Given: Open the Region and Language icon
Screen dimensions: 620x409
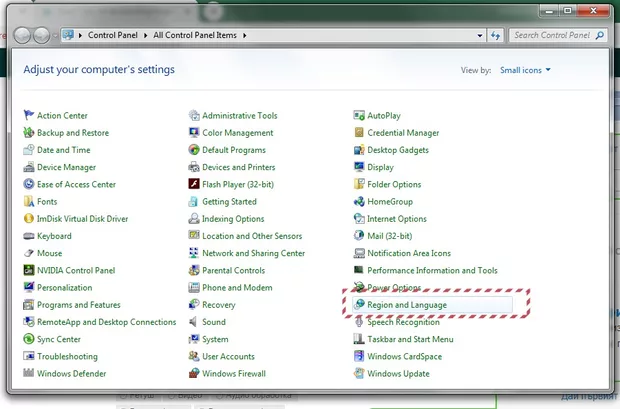Looking at the screenshot, I should tap(360, 305).
